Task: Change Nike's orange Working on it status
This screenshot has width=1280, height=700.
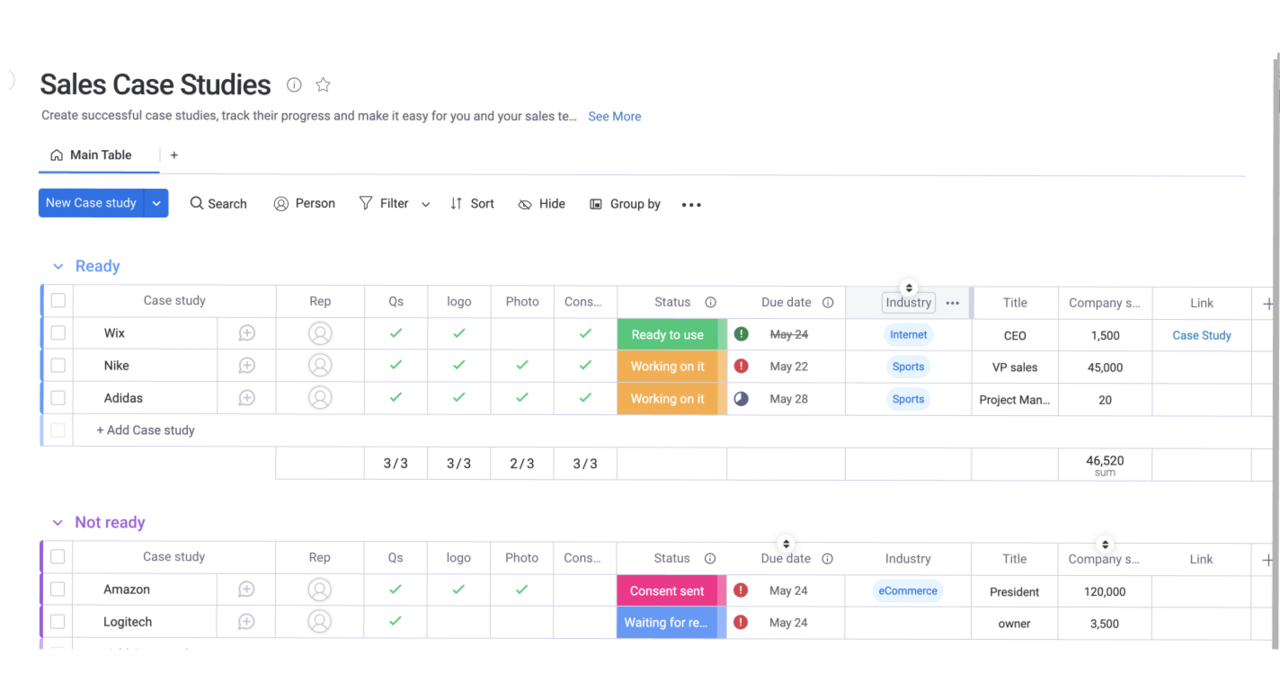Action: (667, 367)
